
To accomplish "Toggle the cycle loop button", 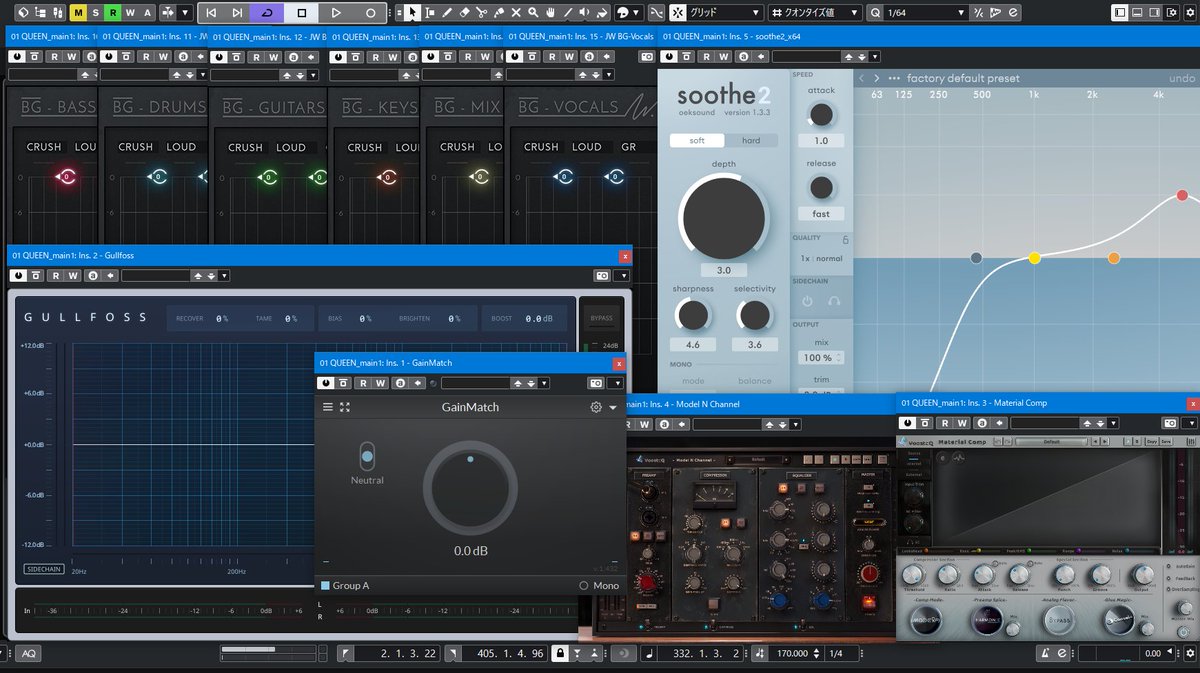I will [x=267, y=13].
